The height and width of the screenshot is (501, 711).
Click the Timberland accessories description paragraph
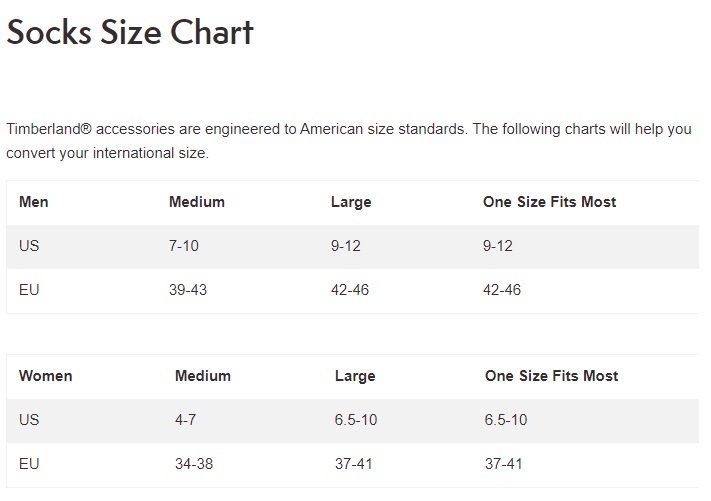coord(348,141)
